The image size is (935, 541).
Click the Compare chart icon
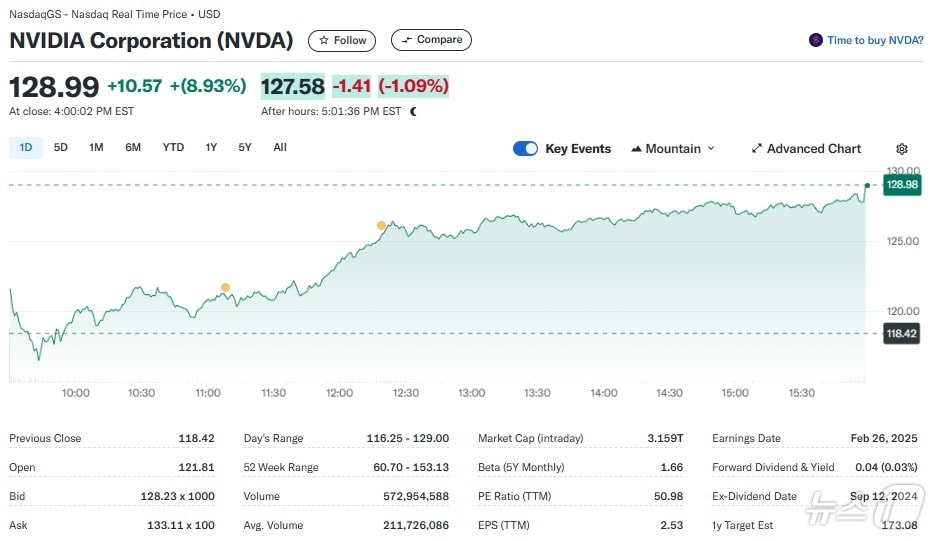click(x=404, y=40)
